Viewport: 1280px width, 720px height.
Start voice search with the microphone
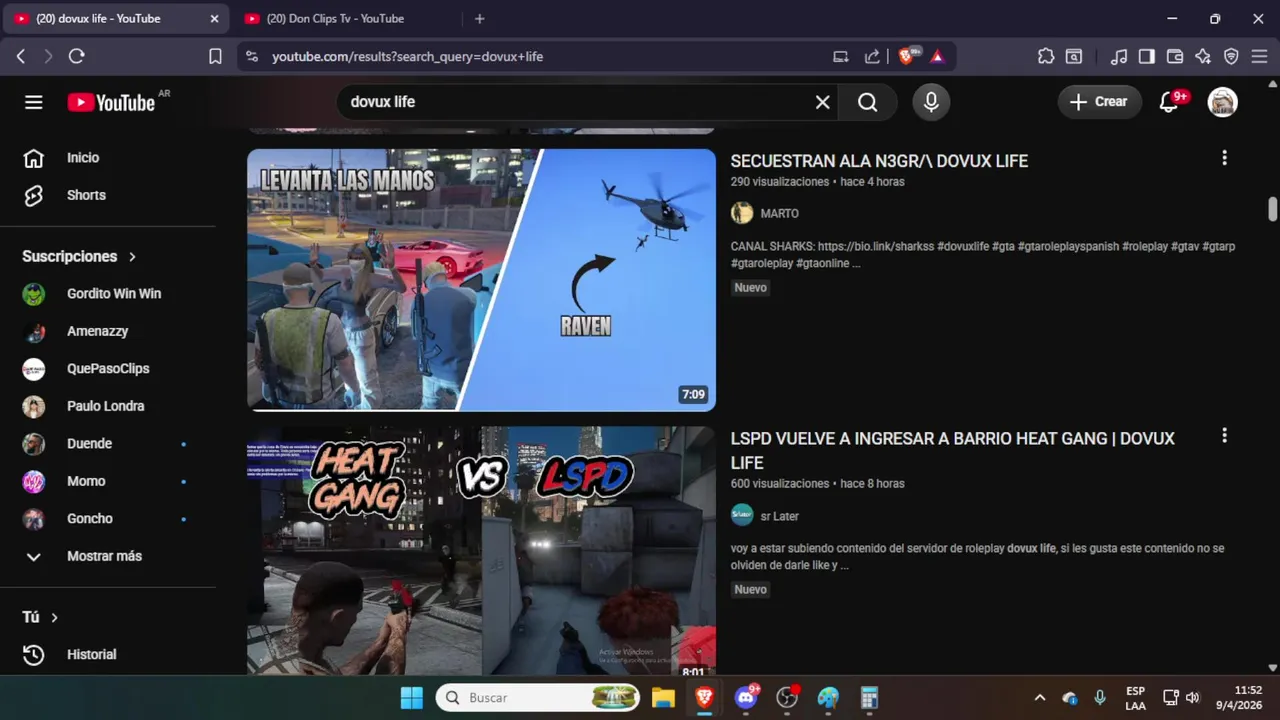coord(931,102)
